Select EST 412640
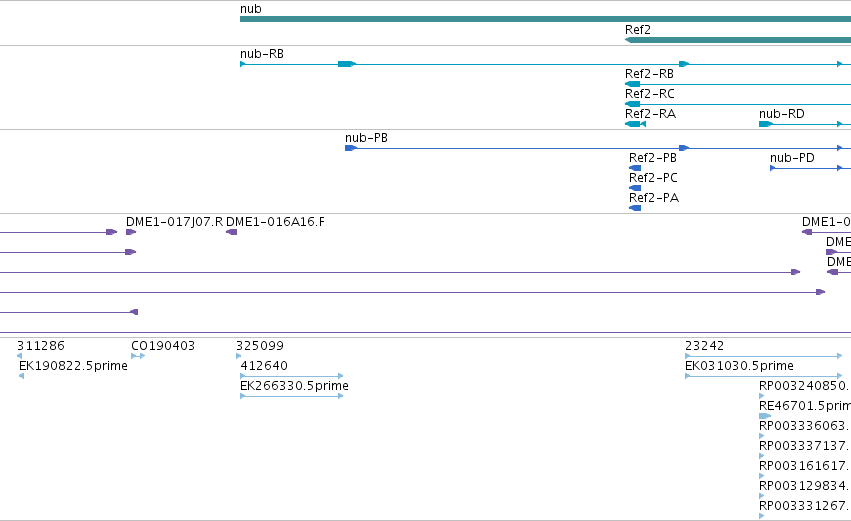The height and width of the screenshot is (521, 851). click(x=264, y=366)
